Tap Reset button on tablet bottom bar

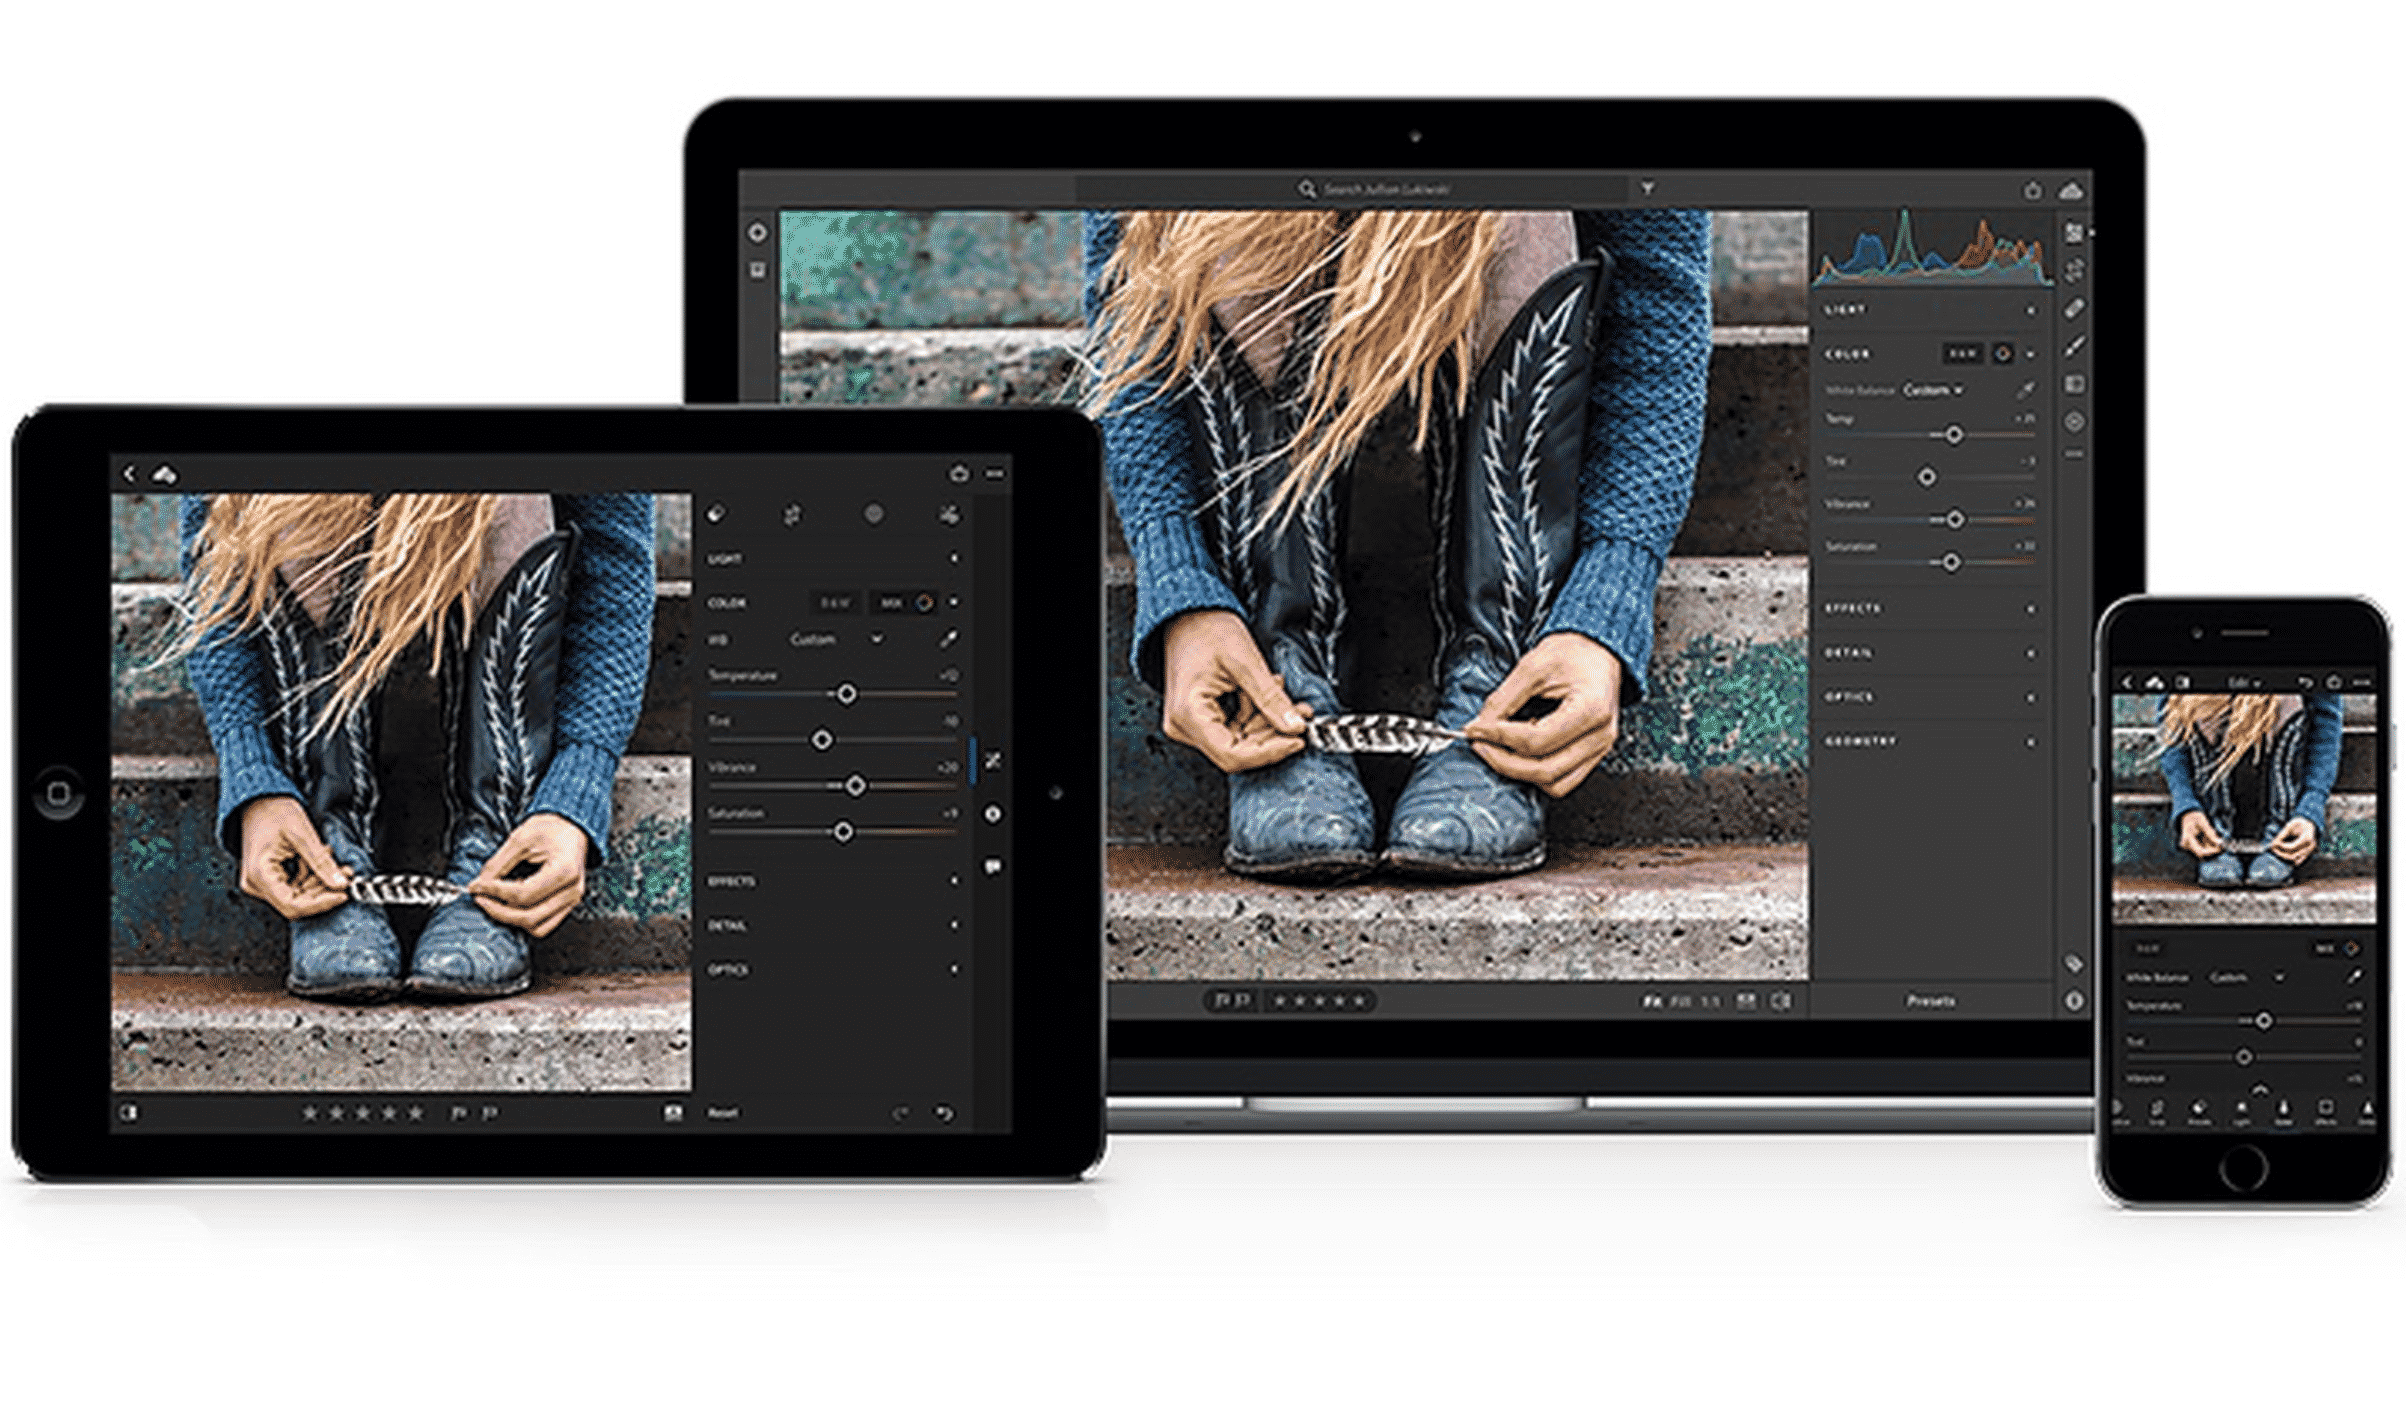[x=722, y=1113]
